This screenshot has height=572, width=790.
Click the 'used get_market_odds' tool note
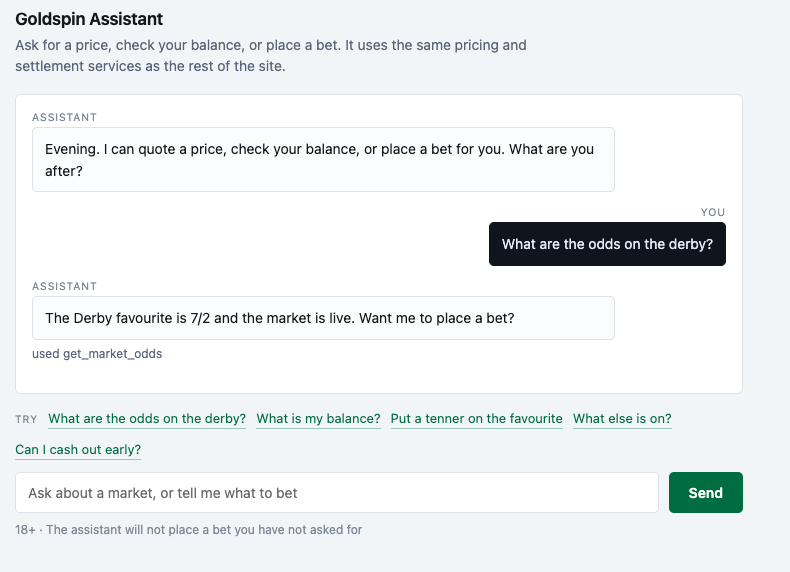tap(97, 354)
